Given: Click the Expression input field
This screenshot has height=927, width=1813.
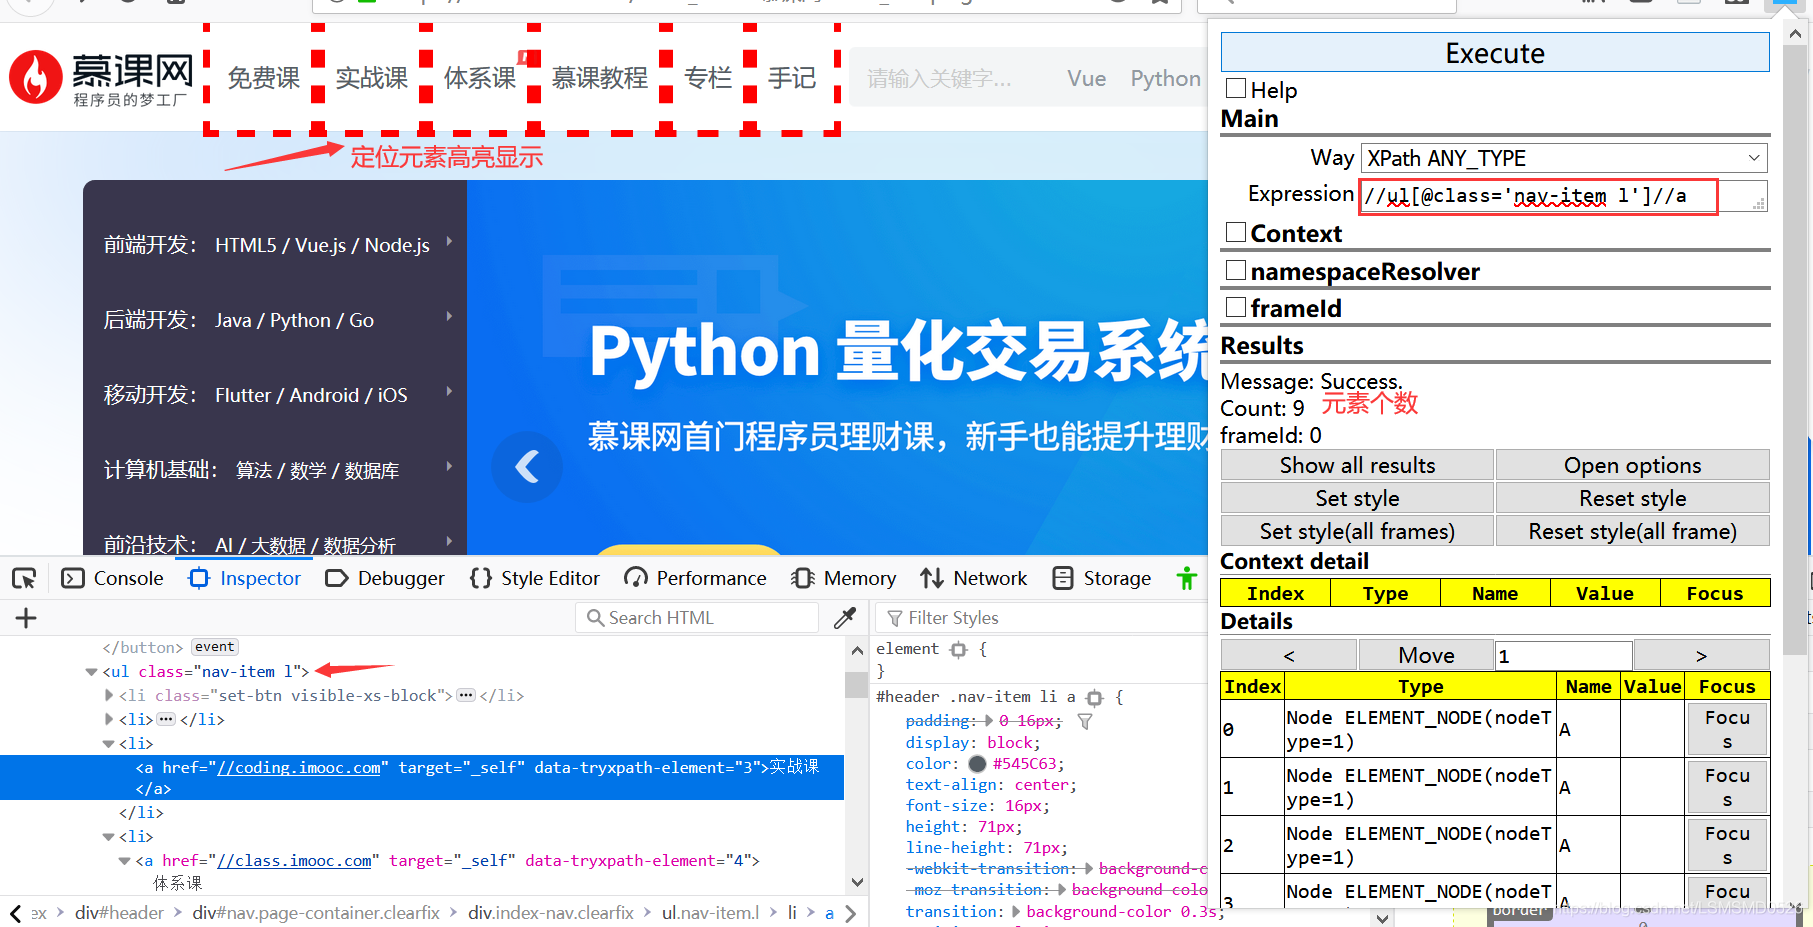Looking at the screenshot, I should (x=1563, y=196).
